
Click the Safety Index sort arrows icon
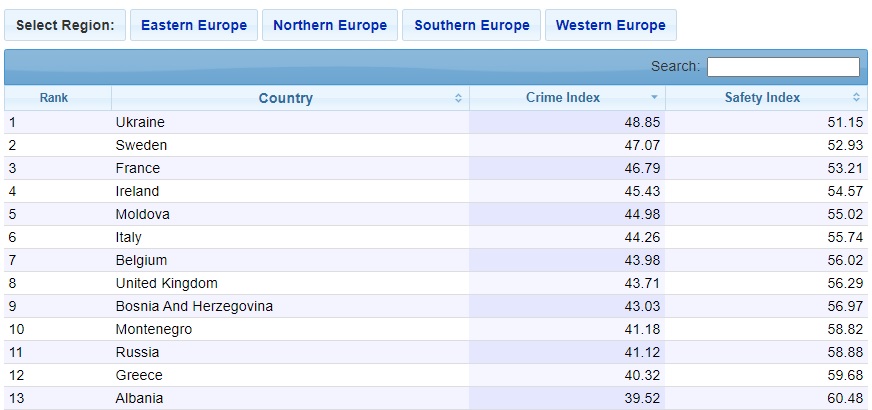856,98
